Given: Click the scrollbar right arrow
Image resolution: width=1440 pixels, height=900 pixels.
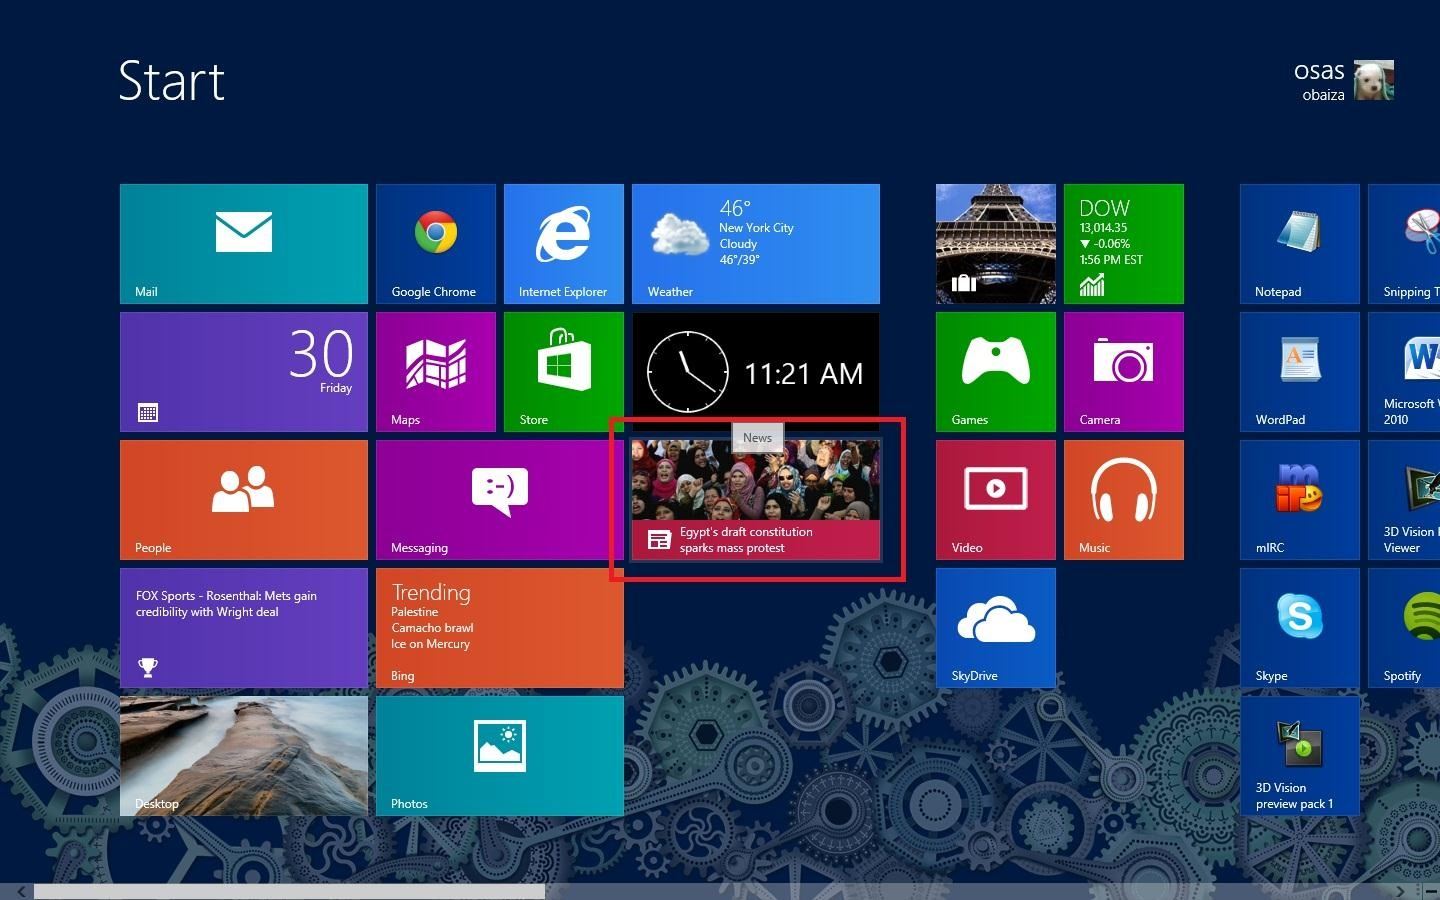Looking at the screenshot, I should [1401, 891].
